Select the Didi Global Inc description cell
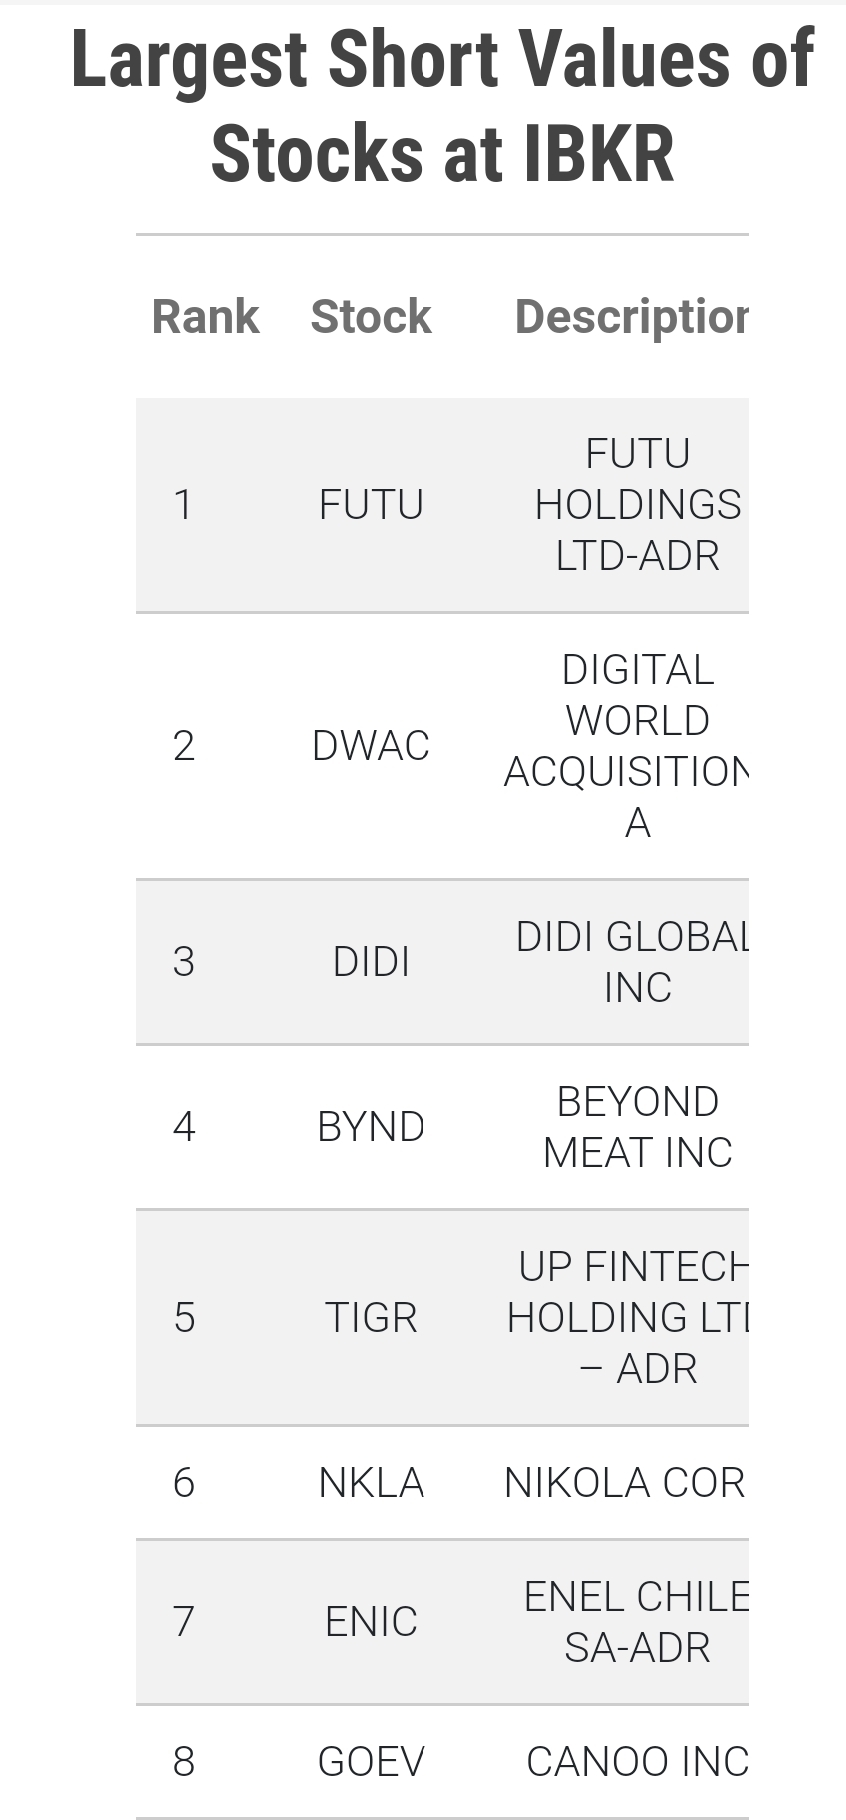The image size is (846, 1820). (x=633, y=962)
